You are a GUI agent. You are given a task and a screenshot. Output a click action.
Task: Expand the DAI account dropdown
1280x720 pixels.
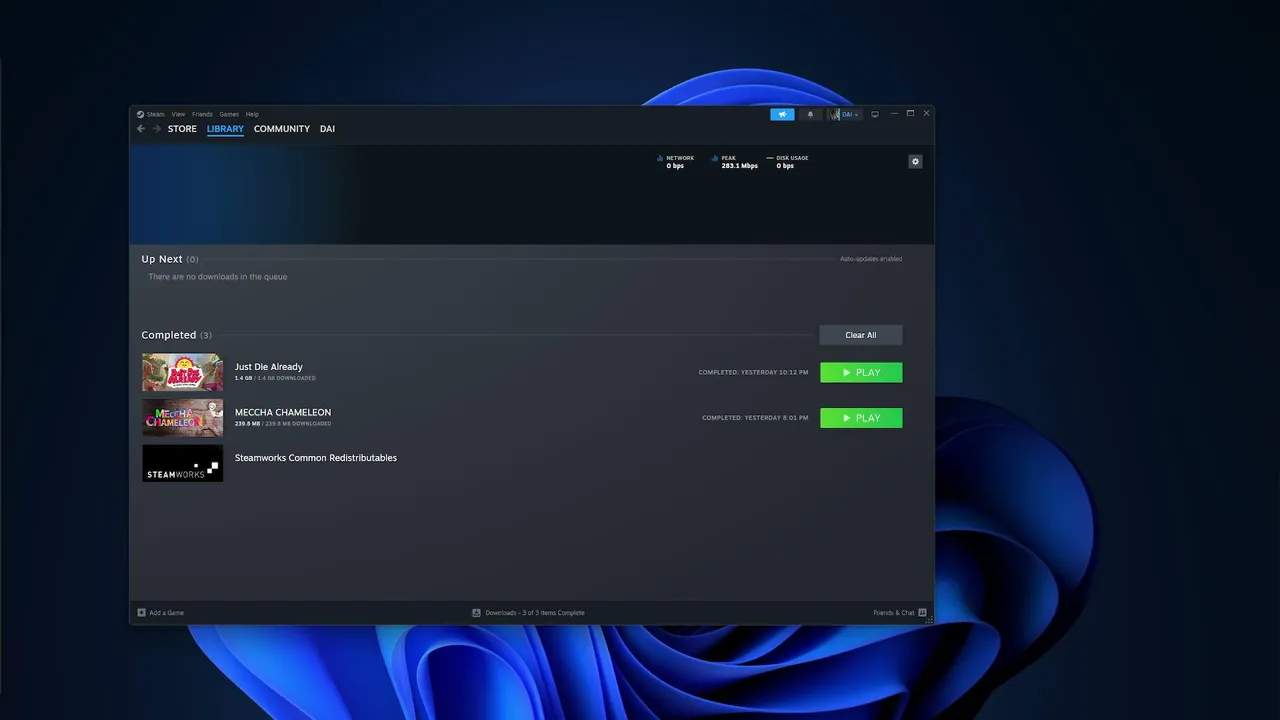[850, 114]
